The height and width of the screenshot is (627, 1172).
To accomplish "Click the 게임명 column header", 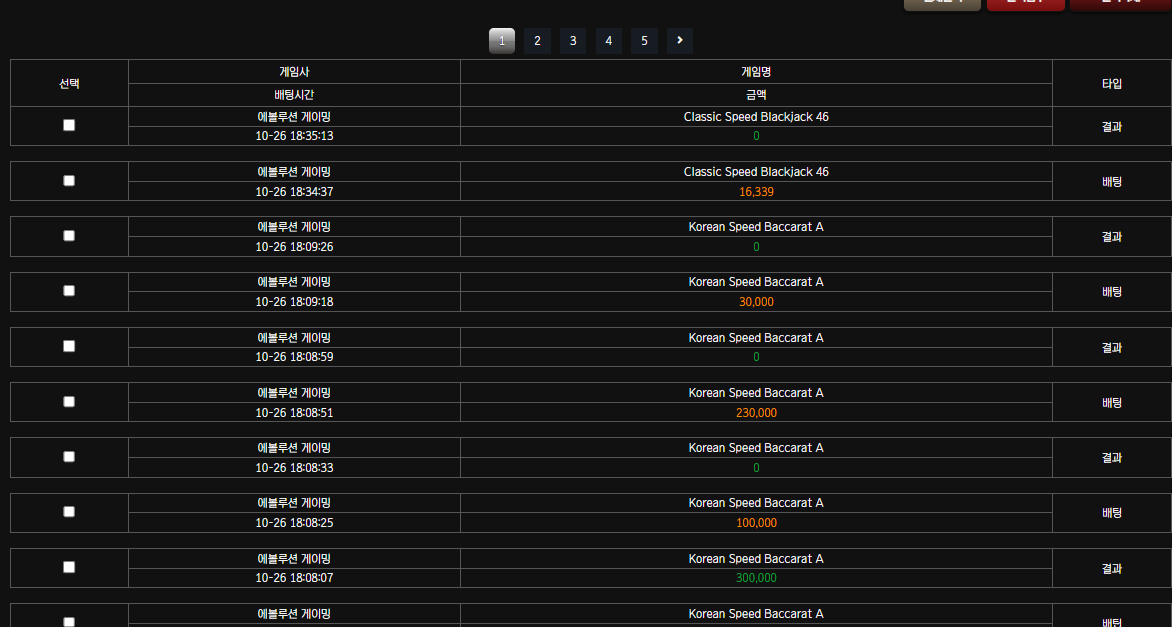I will pos(756,72).
